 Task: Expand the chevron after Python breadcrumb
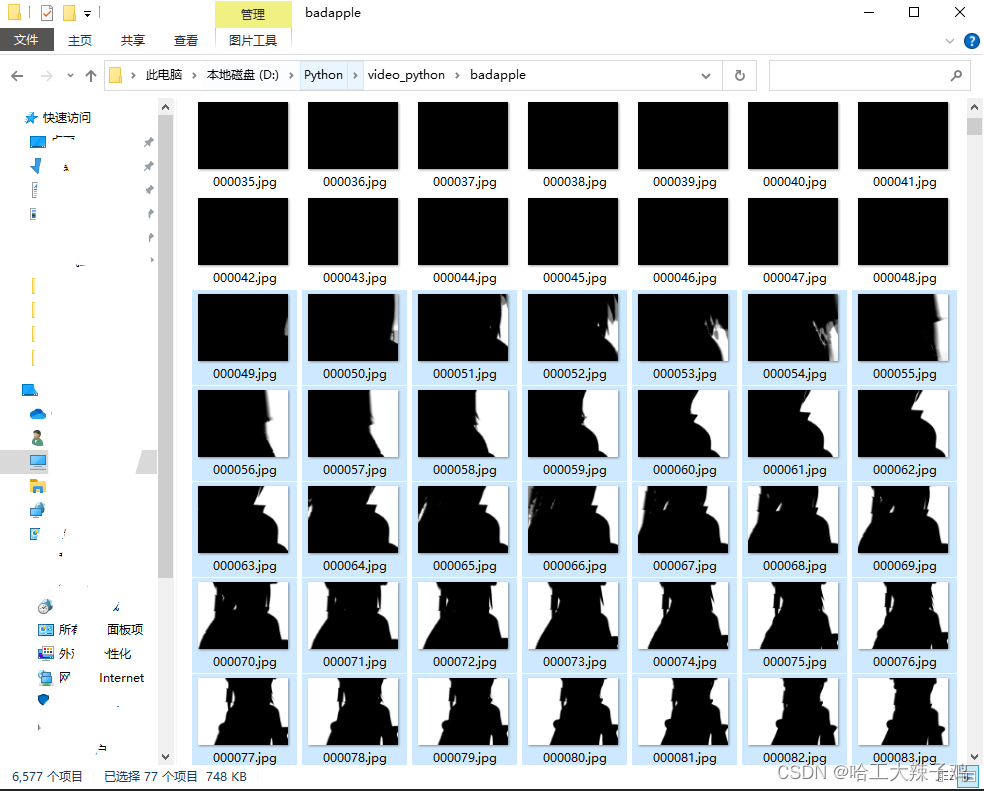pyautogui.click(x=355, y=75)
